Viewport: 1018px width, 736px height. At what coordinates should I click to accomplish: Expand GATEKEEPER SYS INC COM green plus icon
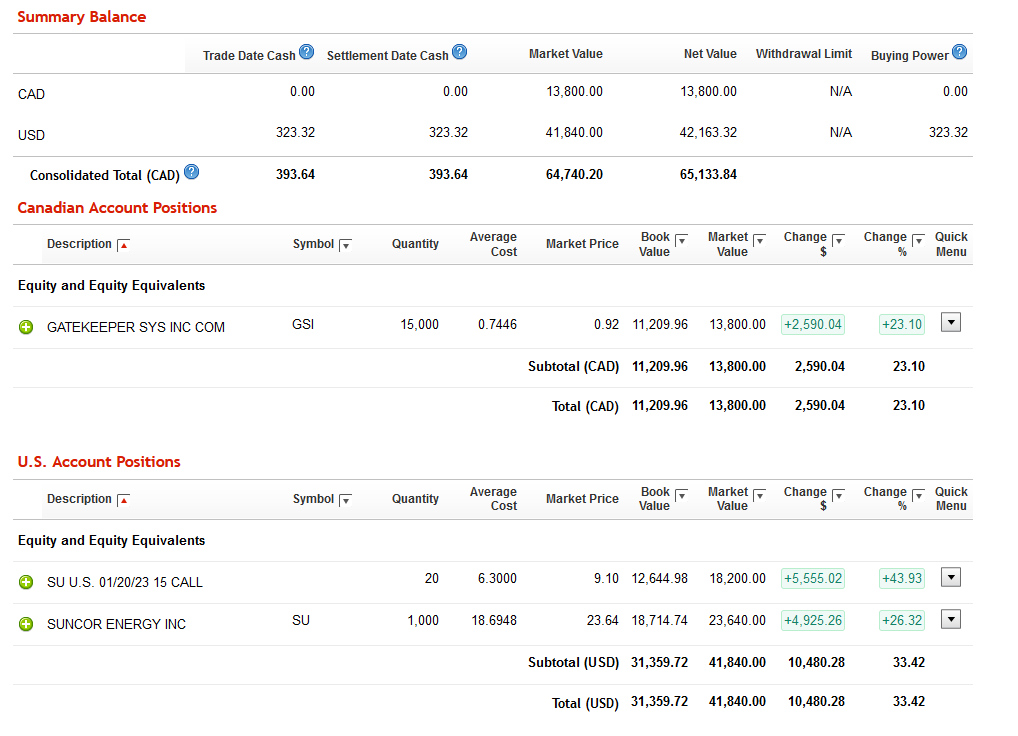point(26,327)
